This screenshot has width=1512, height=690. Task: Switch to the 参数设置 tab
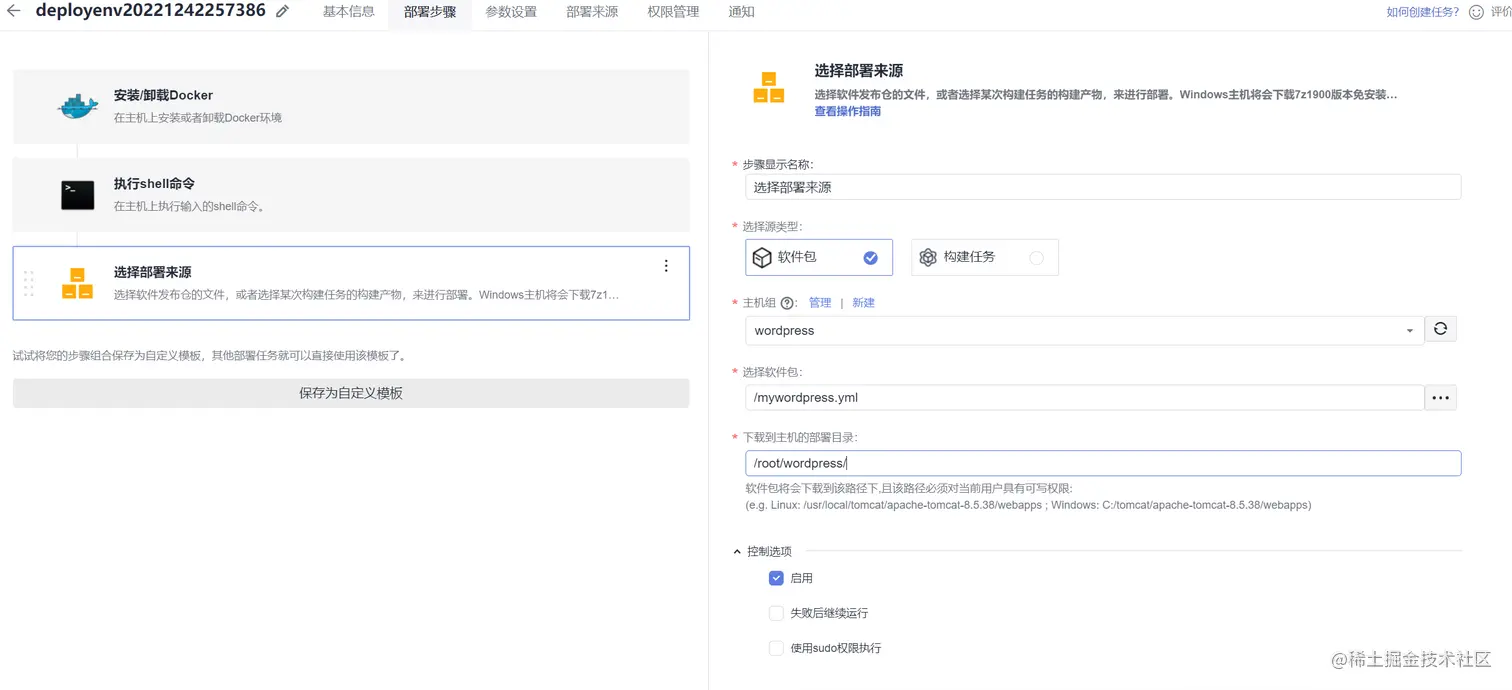coord(511,12)
